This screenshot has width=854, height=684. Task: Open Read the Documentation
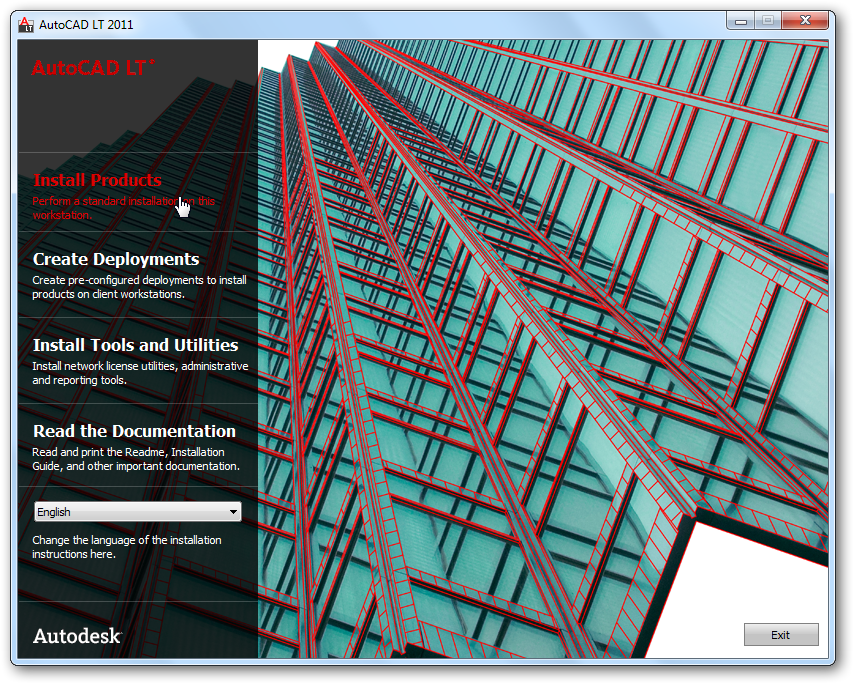tap(135, 431)
